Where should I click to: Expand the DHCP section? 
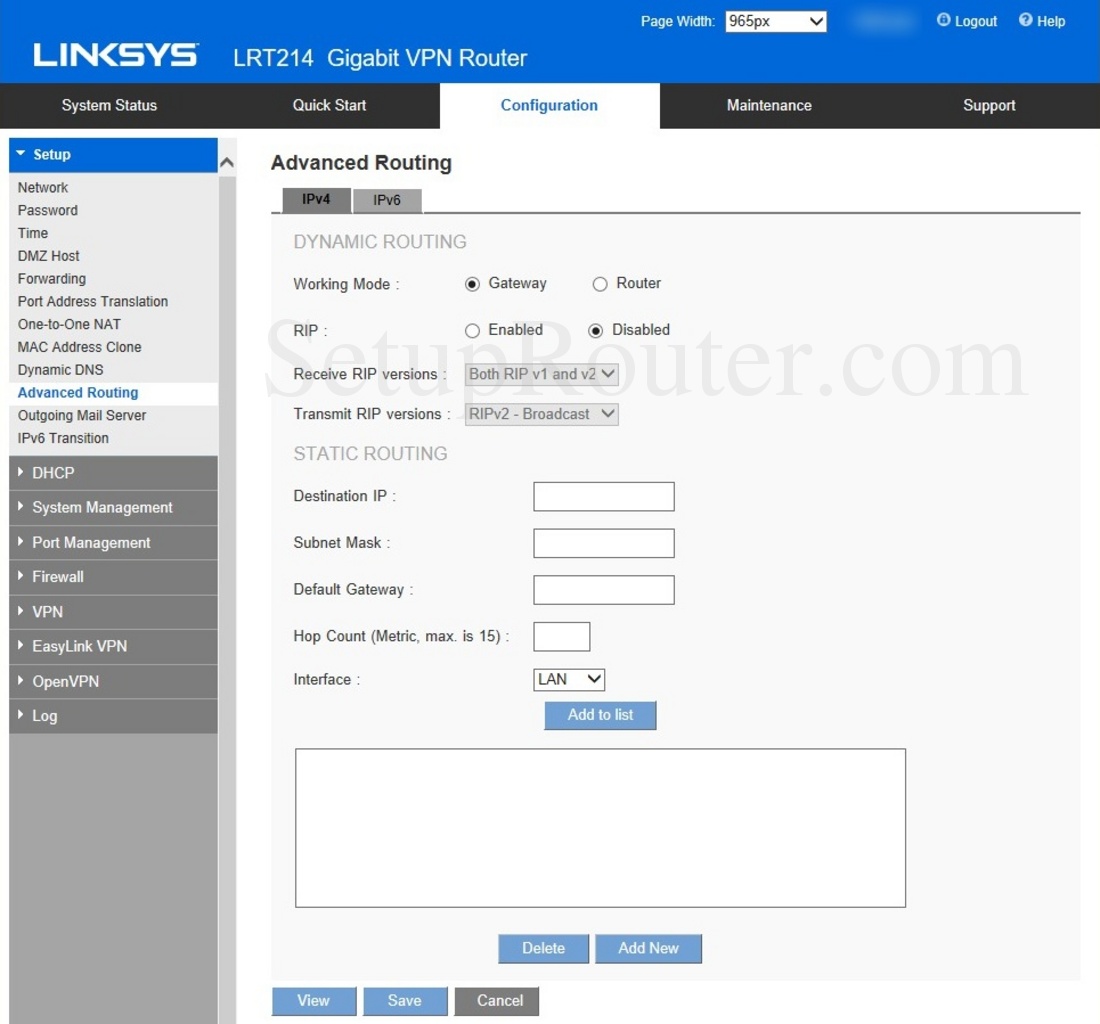[x=114, y=473]
